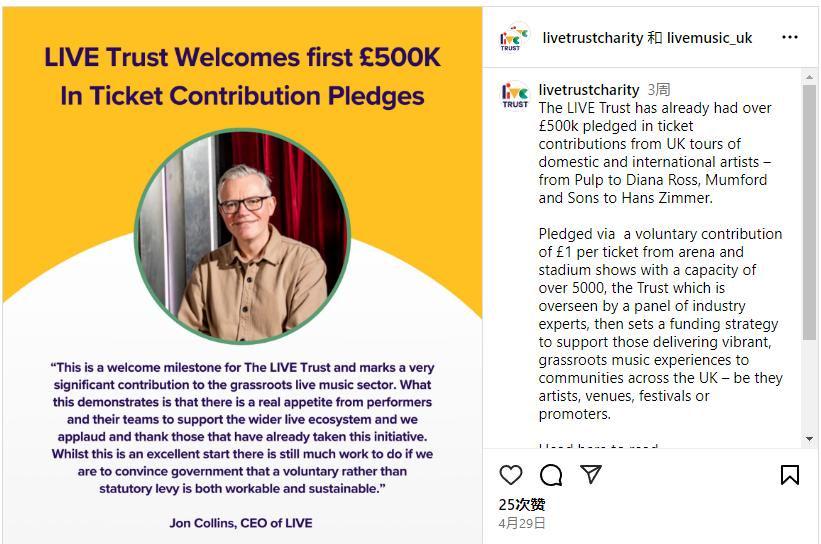Image resolution: width=821 pixels, height=544 pixels.
Task: Click the Jon Collins quote text
Action: 242,428
